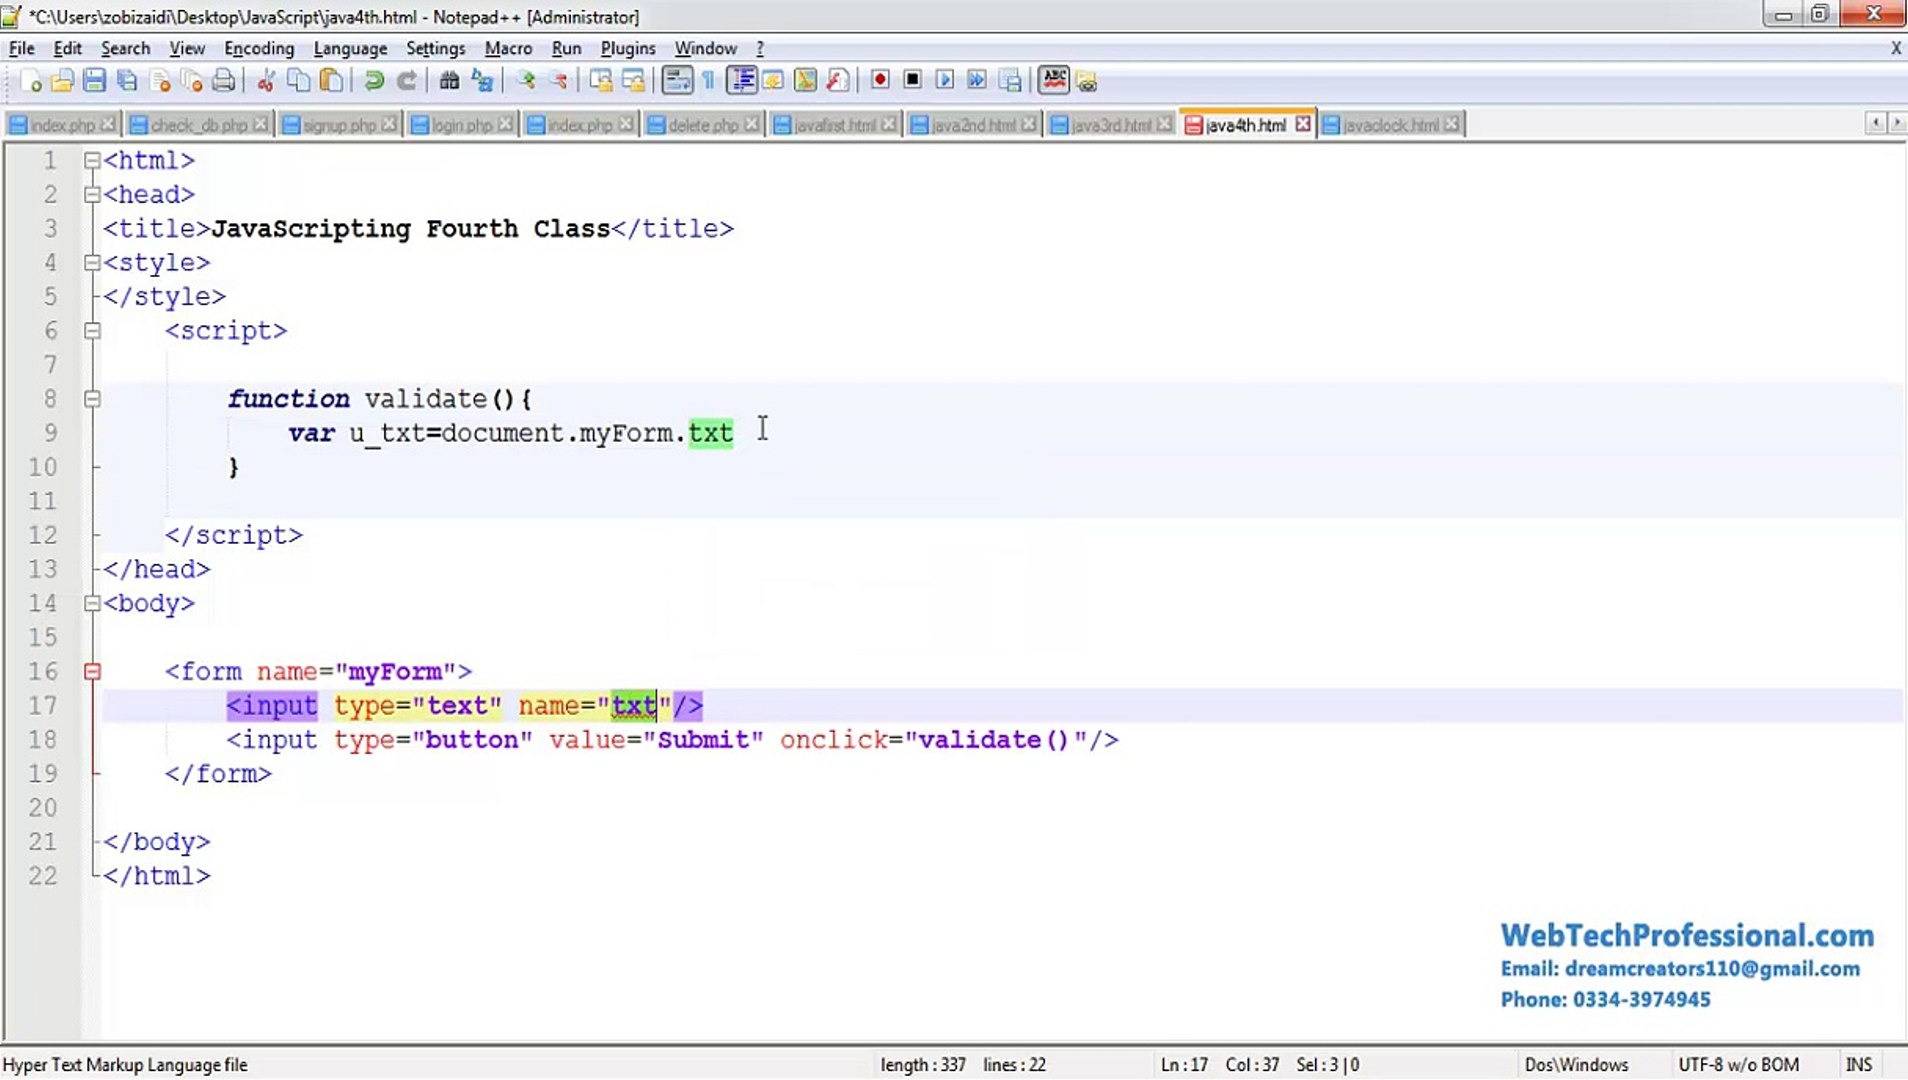Viewport: 1908px width, 1080px height.
Task: Copy selection with toolbar icon
Action: click(x=298, y=81)
